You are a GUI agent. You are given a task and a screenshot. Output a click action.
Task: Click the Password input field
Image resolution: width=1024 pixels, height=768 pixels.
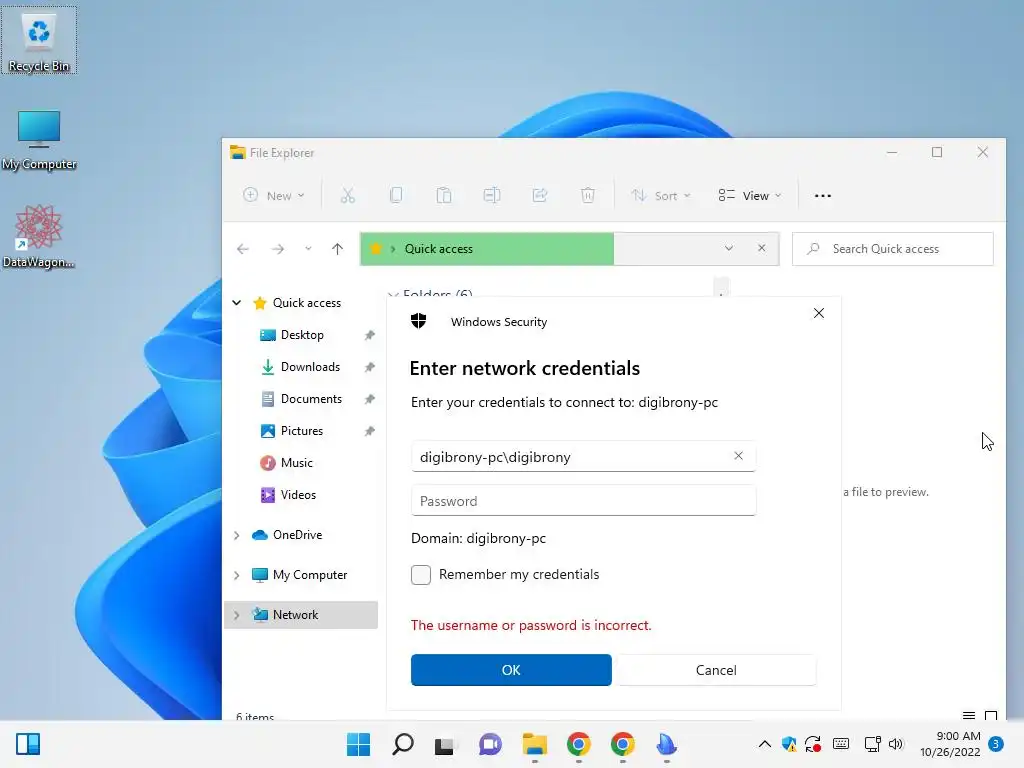tap(584, 501)
